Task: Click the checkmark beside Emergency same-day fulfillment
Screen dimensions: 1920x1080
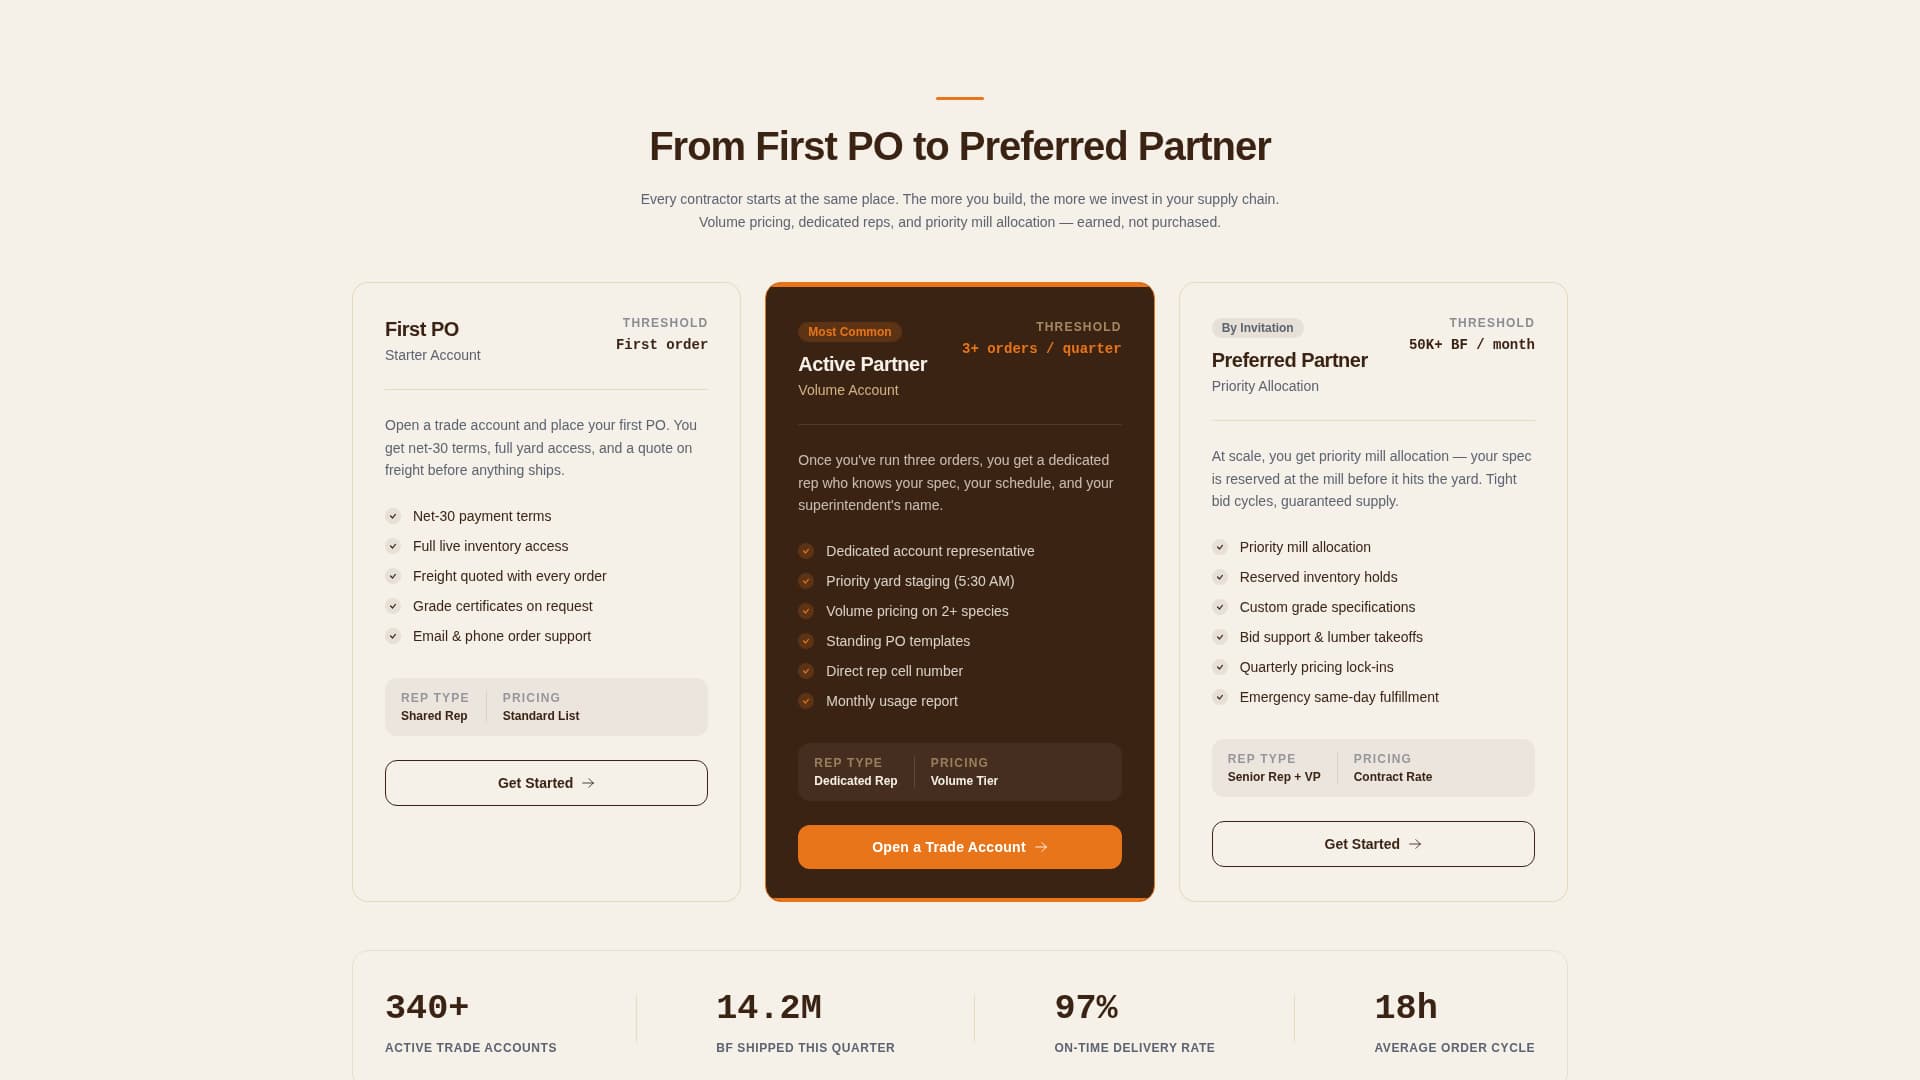Action: click(x=1220, y=697)
